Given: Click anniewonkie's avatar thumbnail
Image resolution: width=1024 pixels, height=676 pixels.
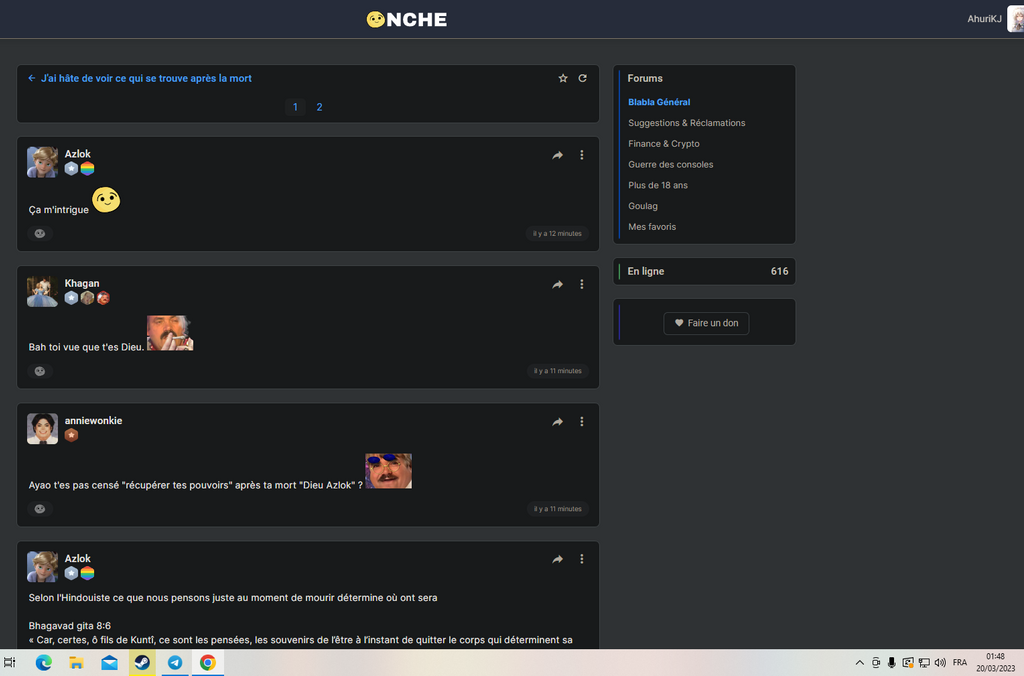Looking at the screenshot, I should tap(42, 428).
